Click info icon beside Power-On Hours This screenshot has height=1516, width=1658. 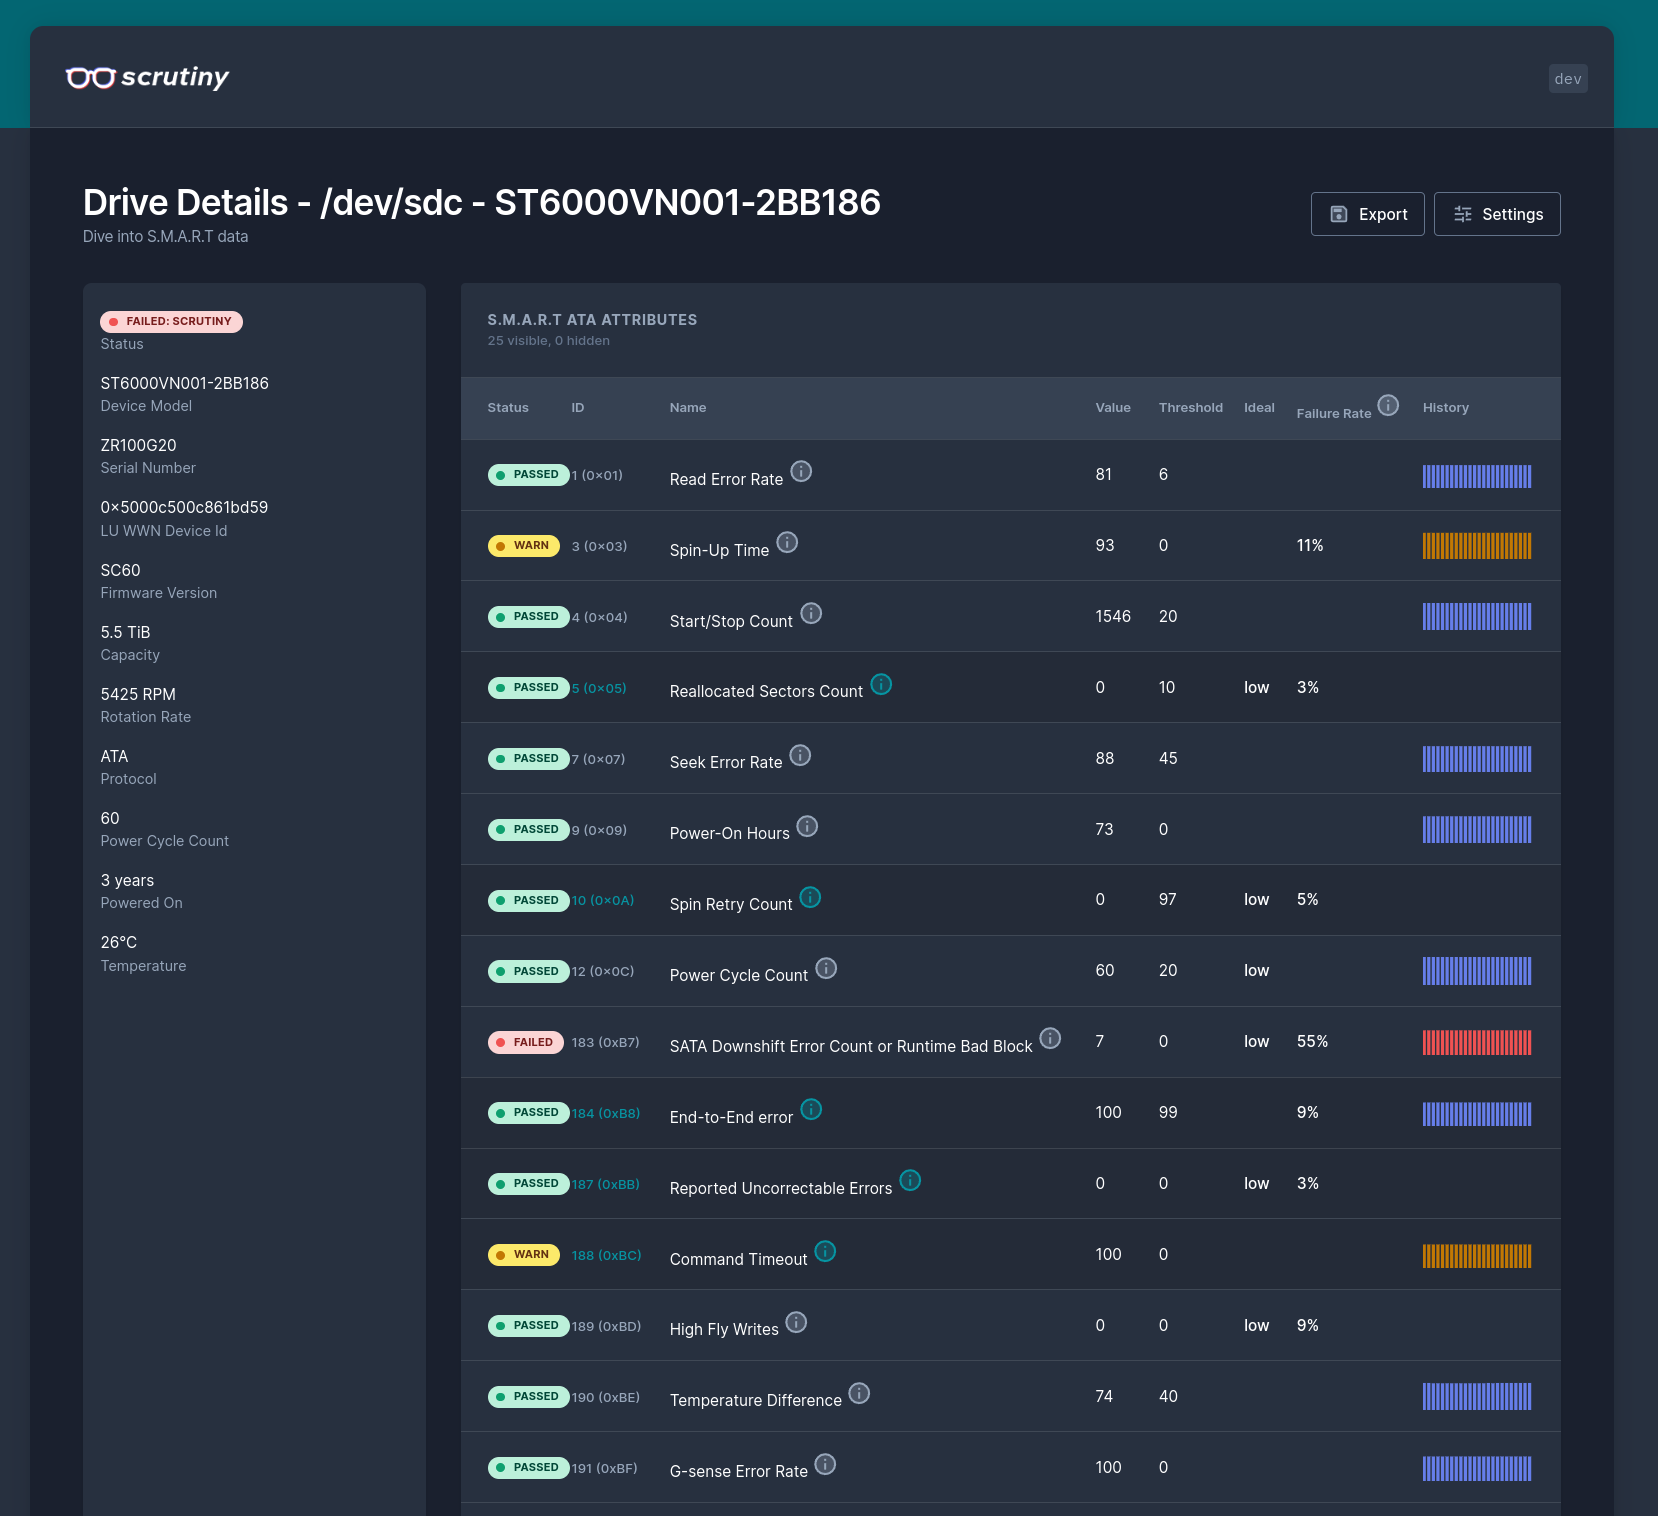[x=807, y=826]
